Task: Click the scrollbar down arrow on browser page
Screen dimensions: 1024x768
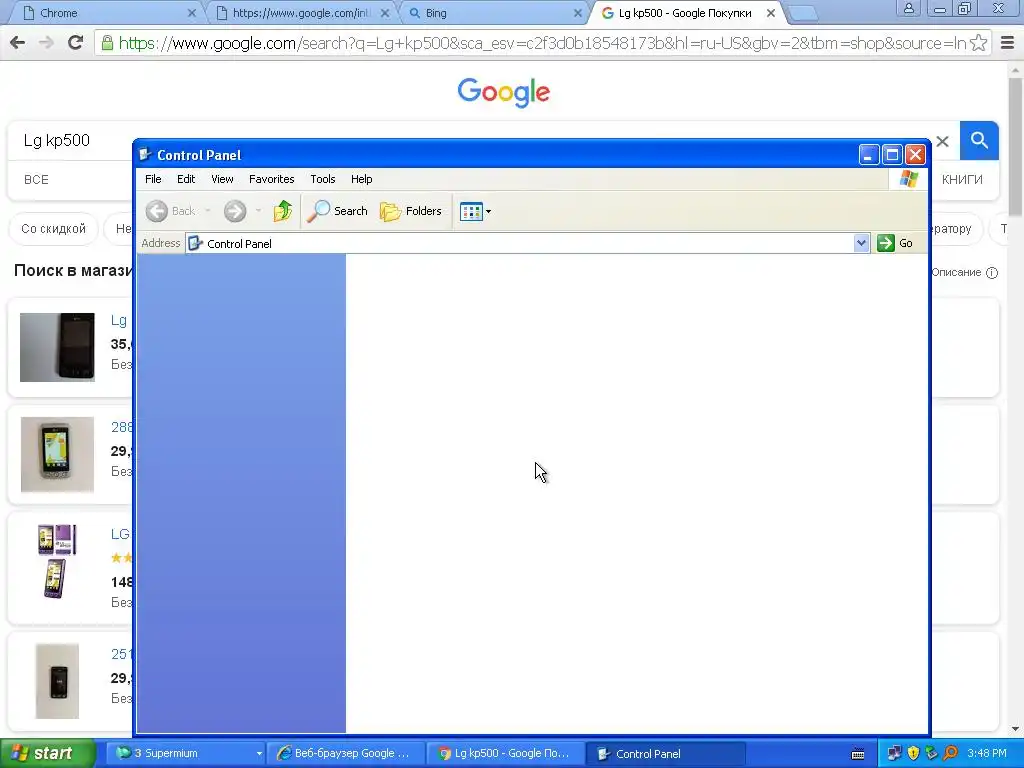Action: [1016, 729]
